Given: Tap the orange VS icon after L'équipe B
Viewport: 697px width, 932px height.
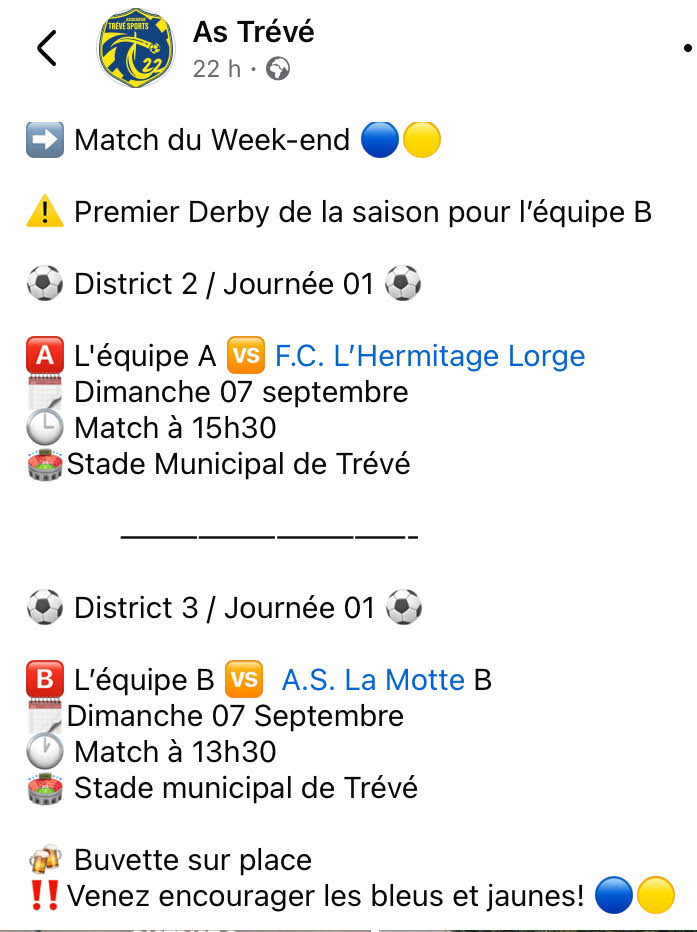Looking at the screenshot, I should point(243,680).
